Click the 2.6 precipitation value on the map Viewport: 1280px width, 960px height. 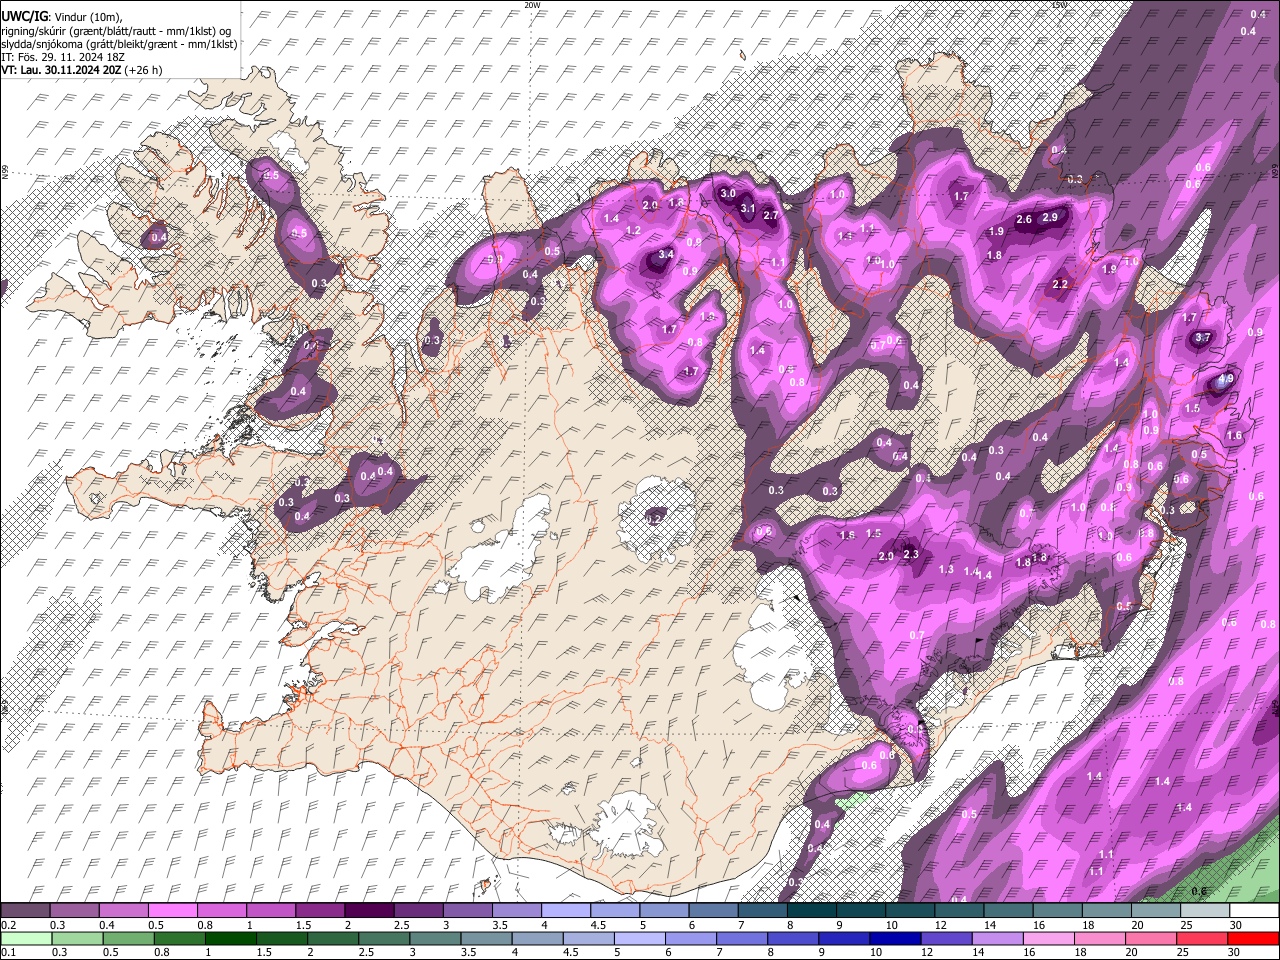(1024, 219)
